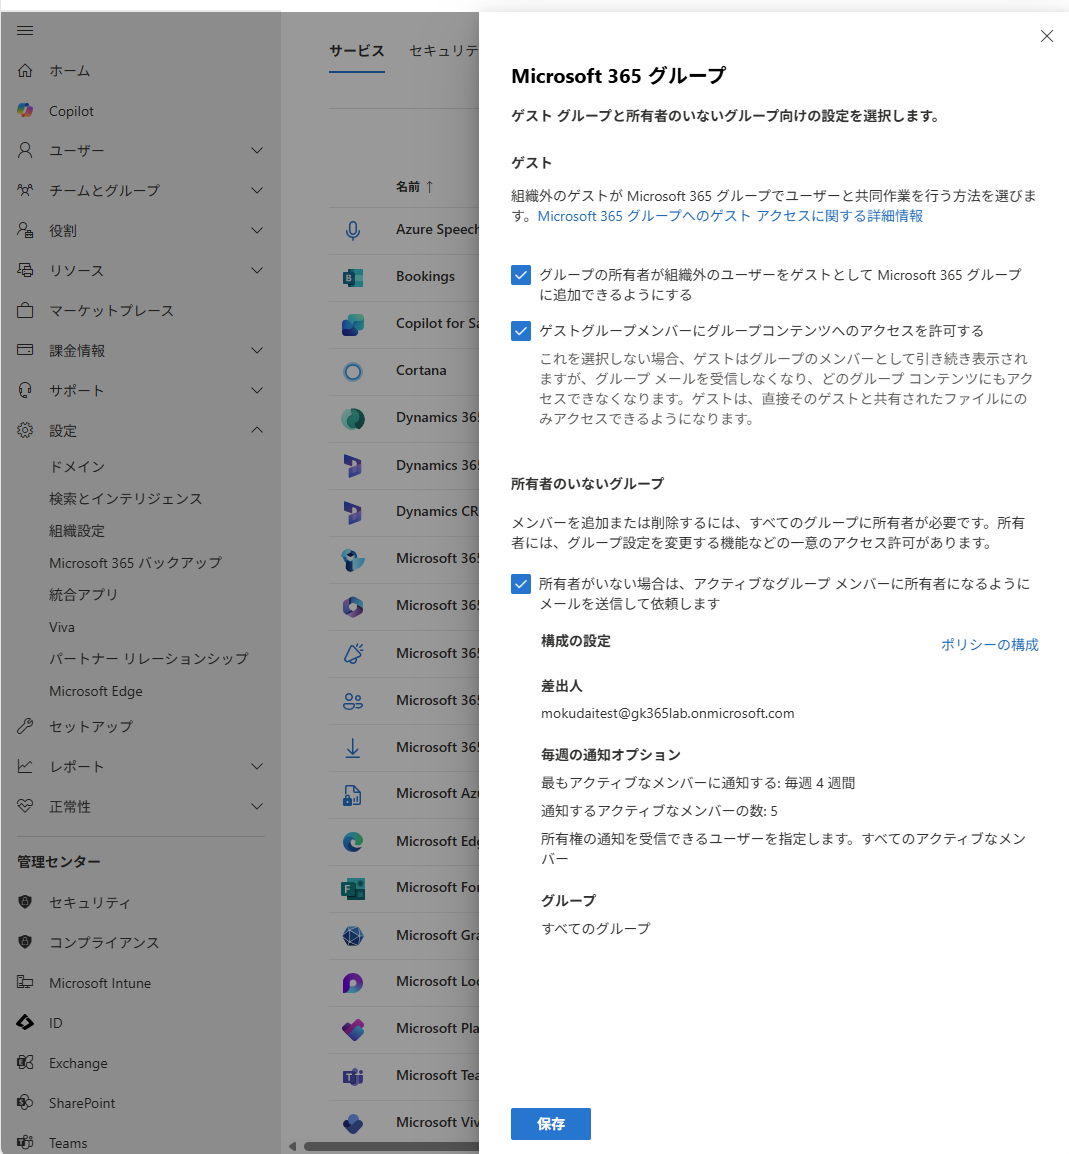Open Microsoft Edge settings in the sidebar
Image resolution: width=1069 pixels, height=1154 pixels.
click(x=96, y=691)
